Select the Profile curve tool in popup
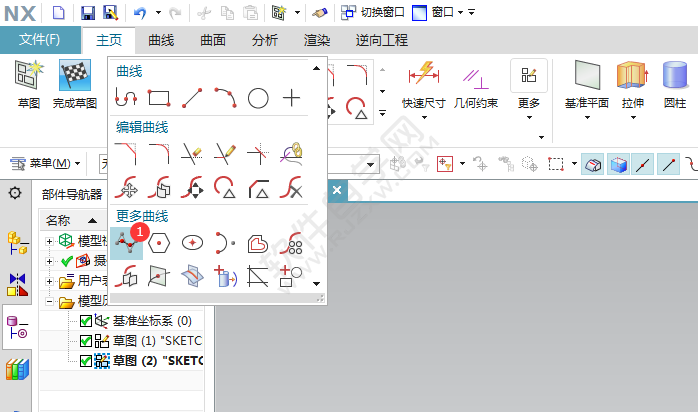 click(x=126, y=98)
